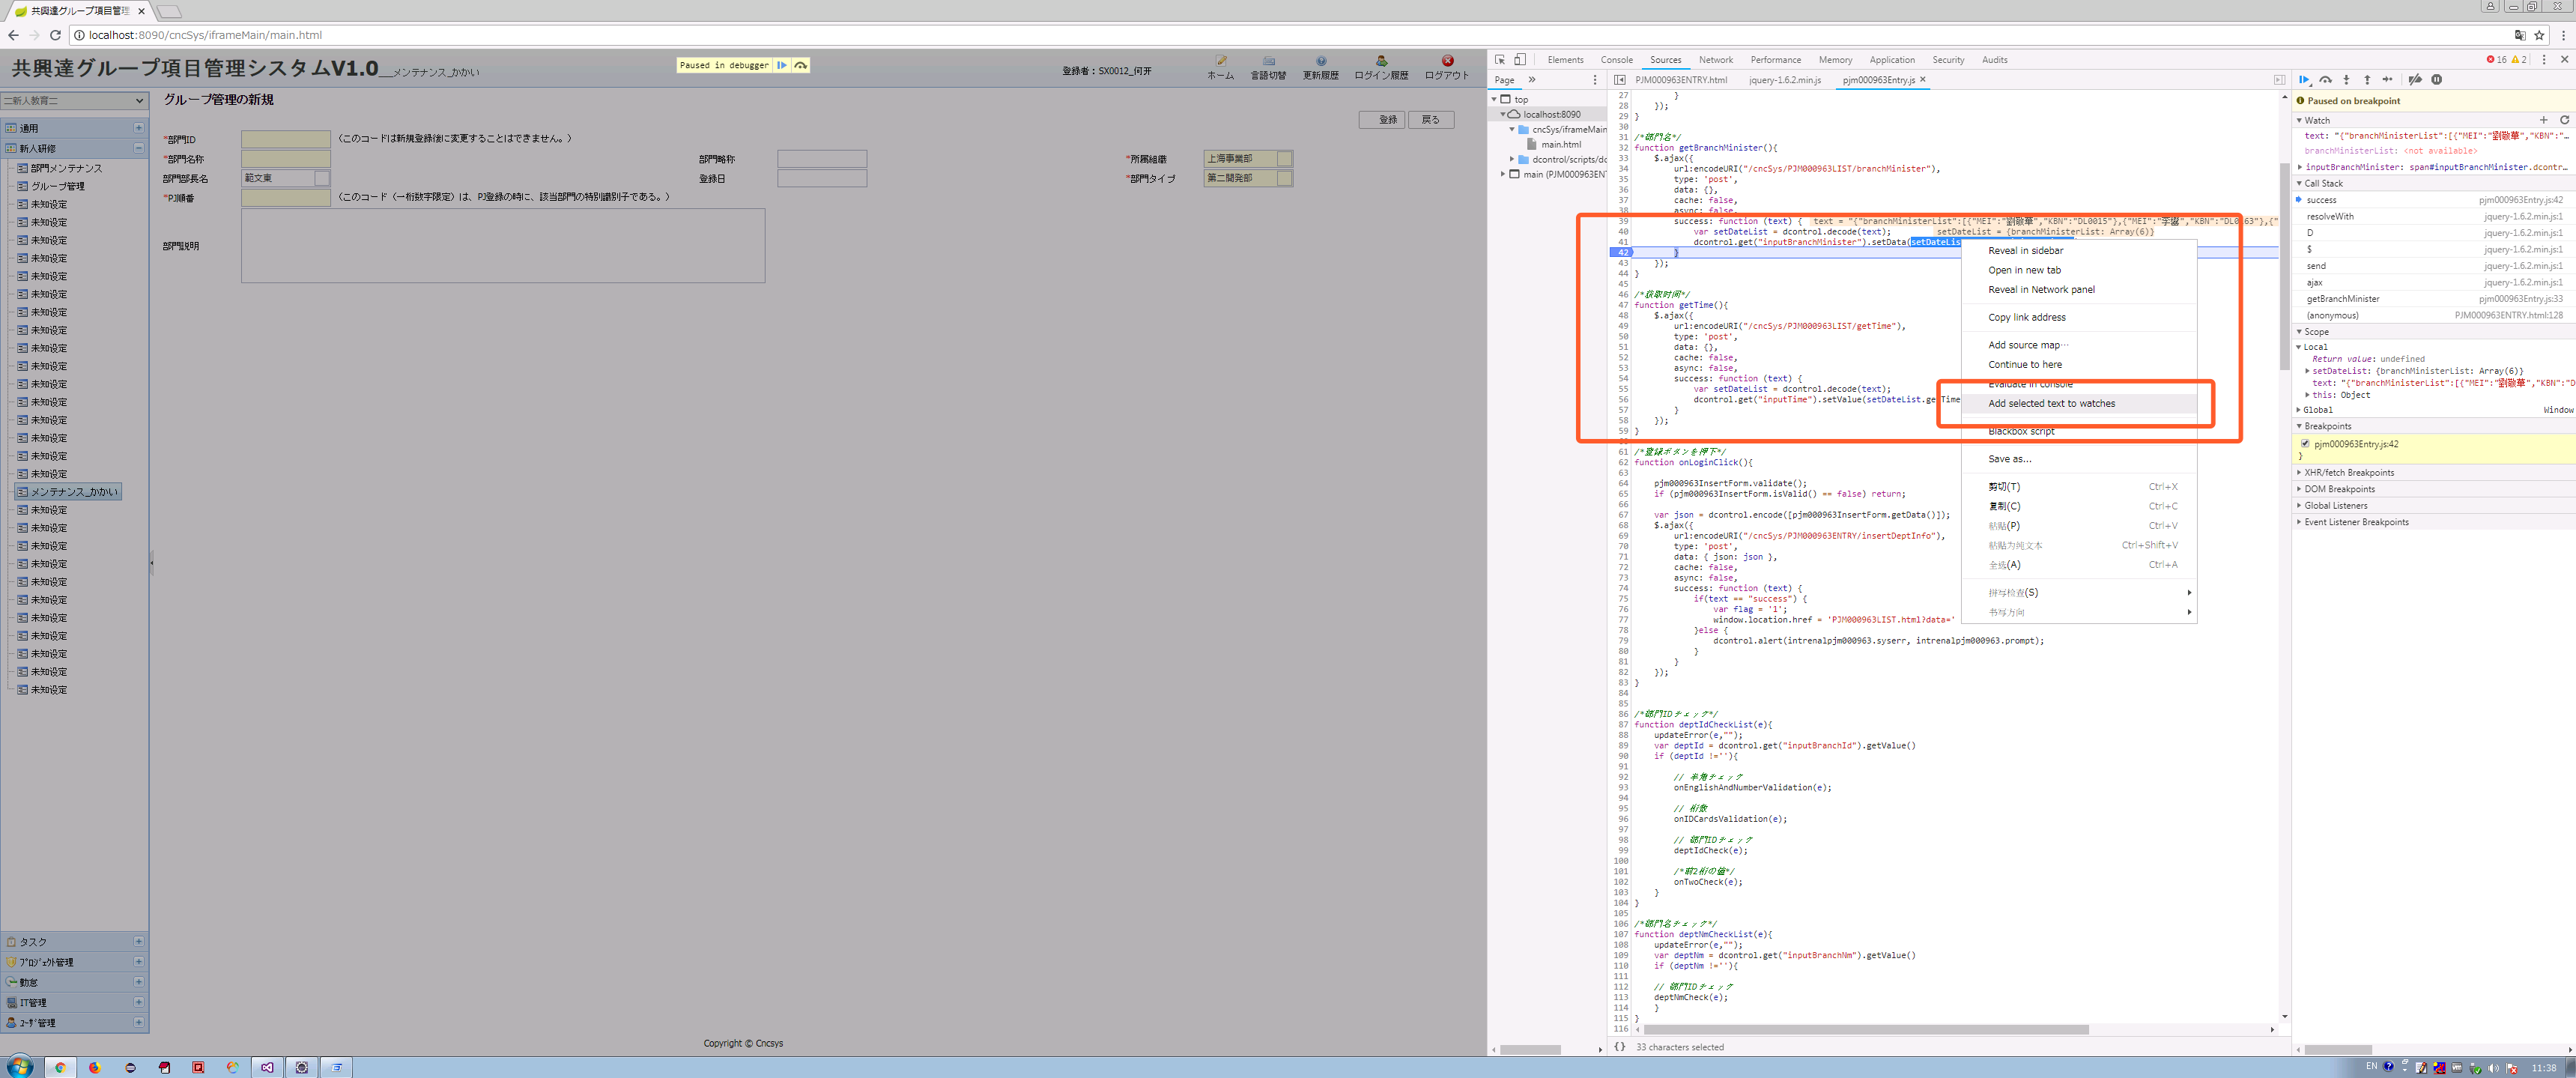This screenshot has width=2576, height=1078.
Task: Close the pjm000963Entry.js tab
Action: click(1922, 80)
